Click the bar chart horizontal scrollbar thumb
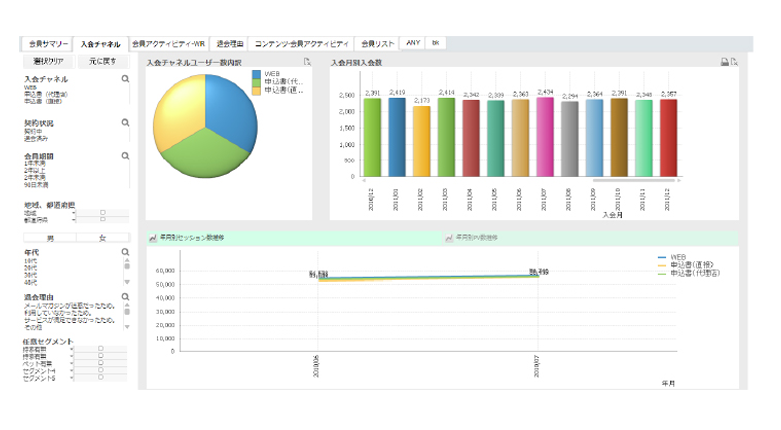The width and height of the screenshot is (781, 430). 634,180
